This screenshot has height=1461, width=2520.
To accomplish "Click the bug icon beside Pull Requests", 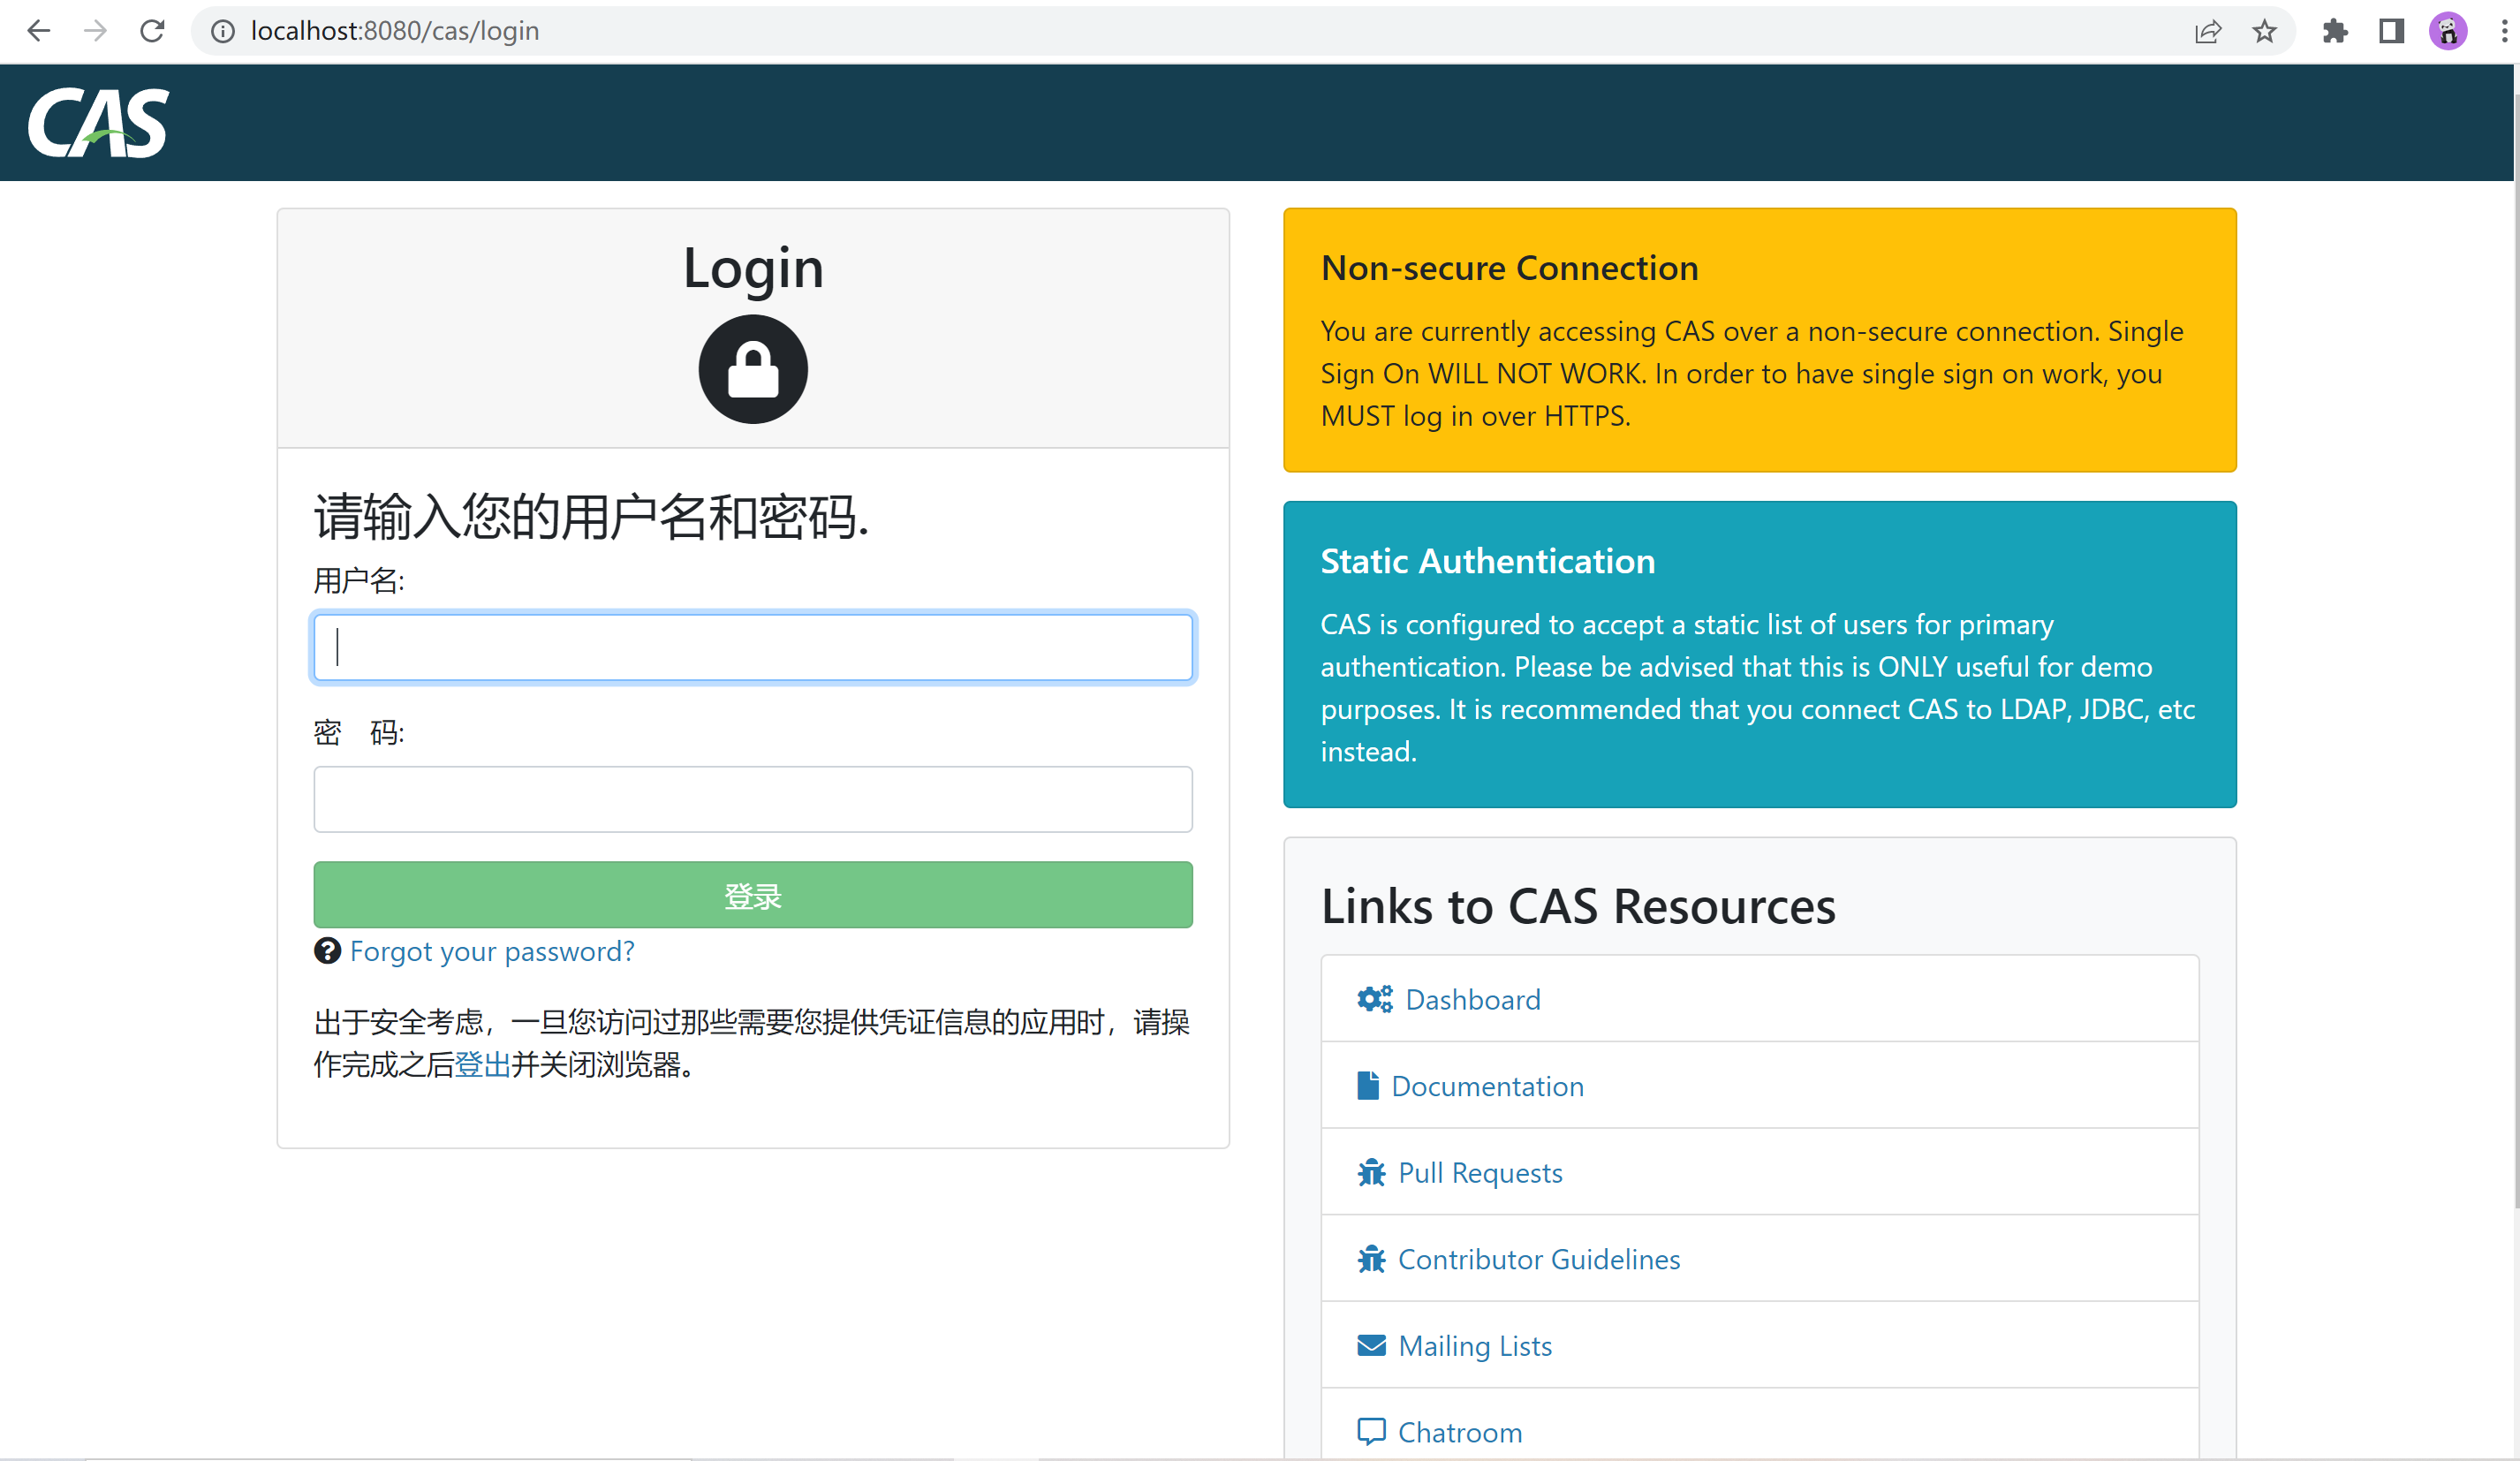I will (1371, 1172).
